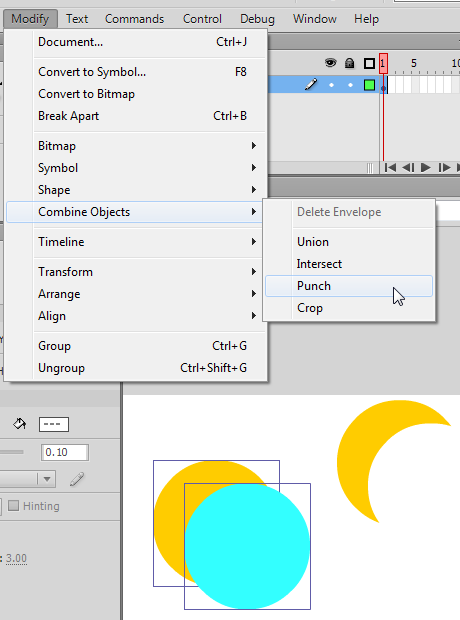The image size is (460, 620).
Task: Click the stroke height field showing 0.10
Action: pos(65,452)
